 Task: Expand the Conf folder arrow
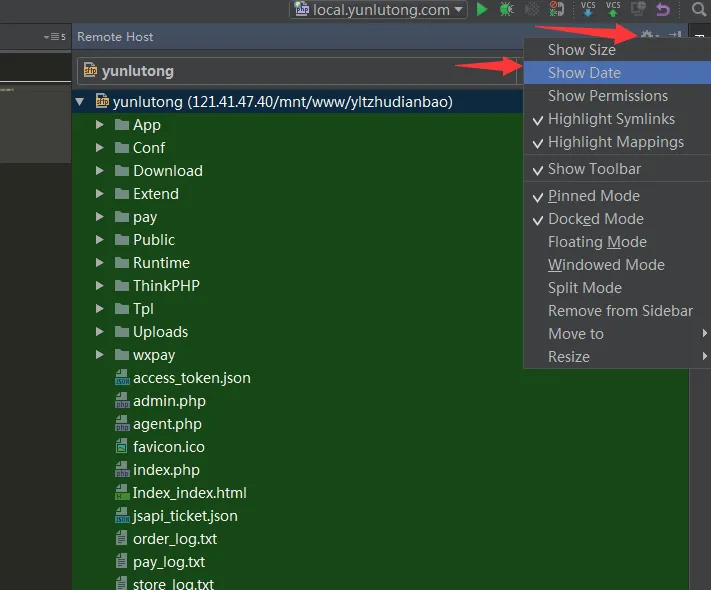[100, 147]
